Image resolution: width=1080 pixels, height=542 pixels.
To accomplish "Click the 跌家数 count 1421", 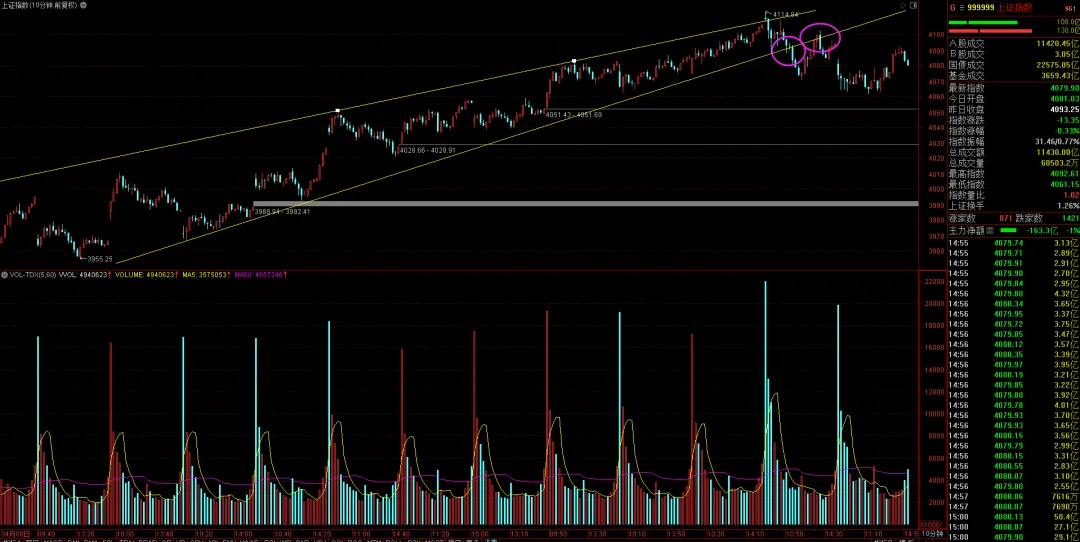I will [x=1070, y=218].
